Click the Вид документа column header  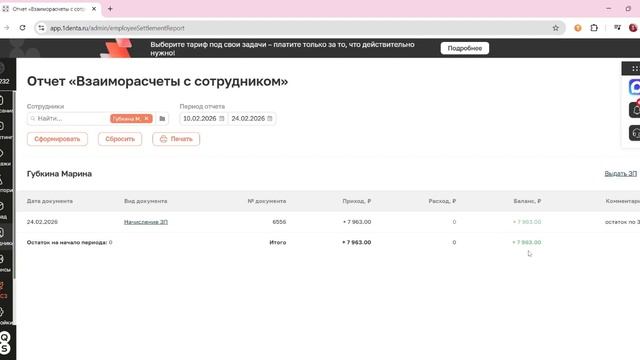pos(146,201)
